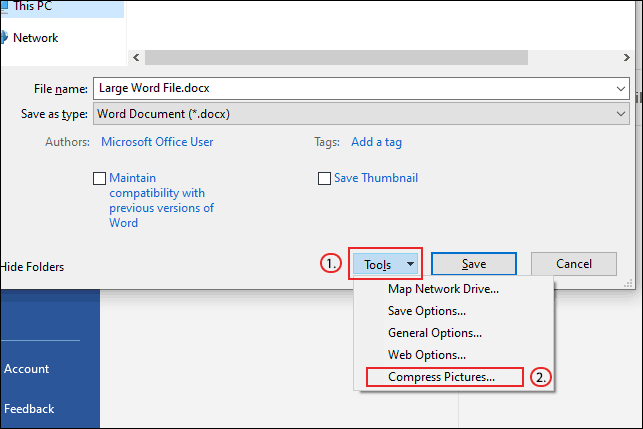The height and width of the screenshot is (429, 643).
Task: Click Hide Folders link
Action: pos(32,267)
